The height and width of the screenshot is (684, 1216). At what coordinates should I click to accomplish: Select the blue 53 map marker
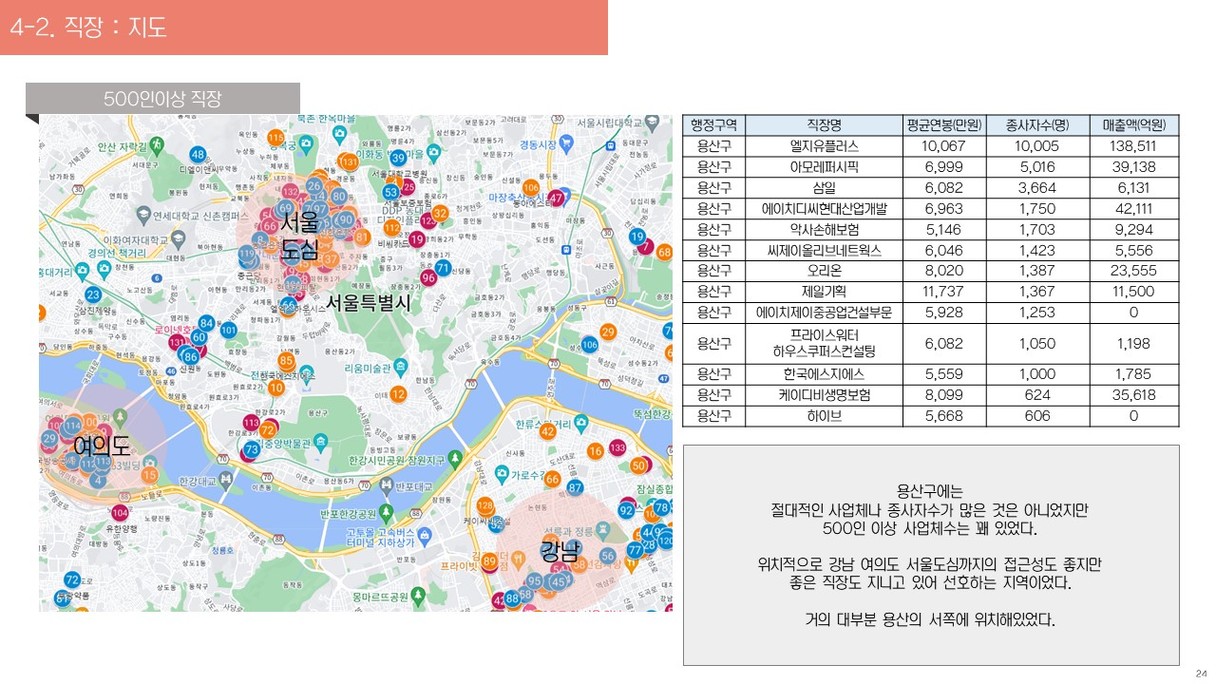[x=391, y=192]
